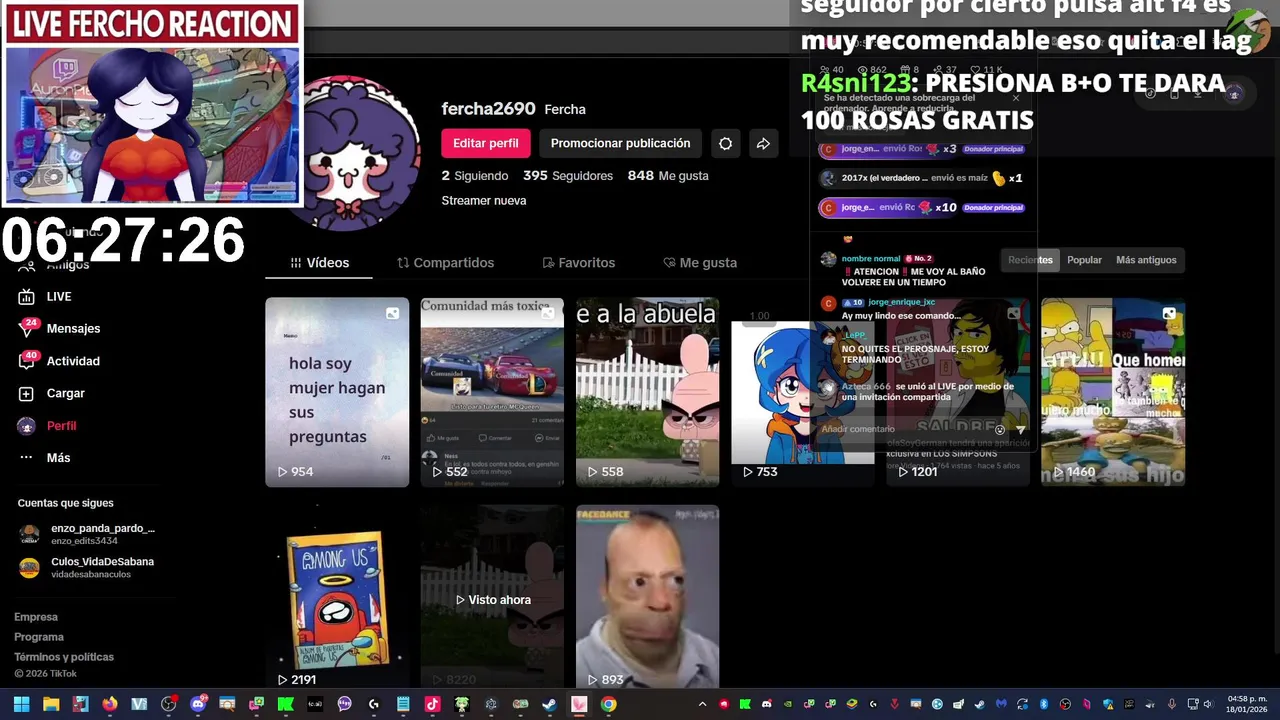Open video 'hola soy mujer hagan sus preguntas'
Screen dimensions: 1280x720
(337, 392)
